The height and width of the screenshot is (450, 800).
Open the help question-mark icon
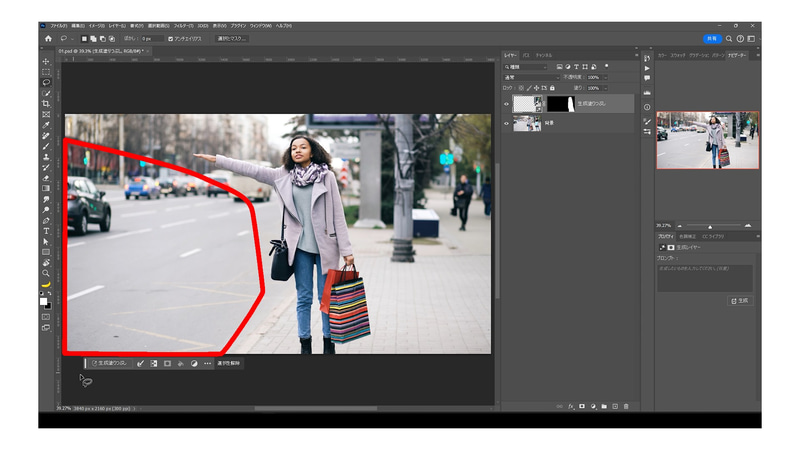tap(740, 39)
